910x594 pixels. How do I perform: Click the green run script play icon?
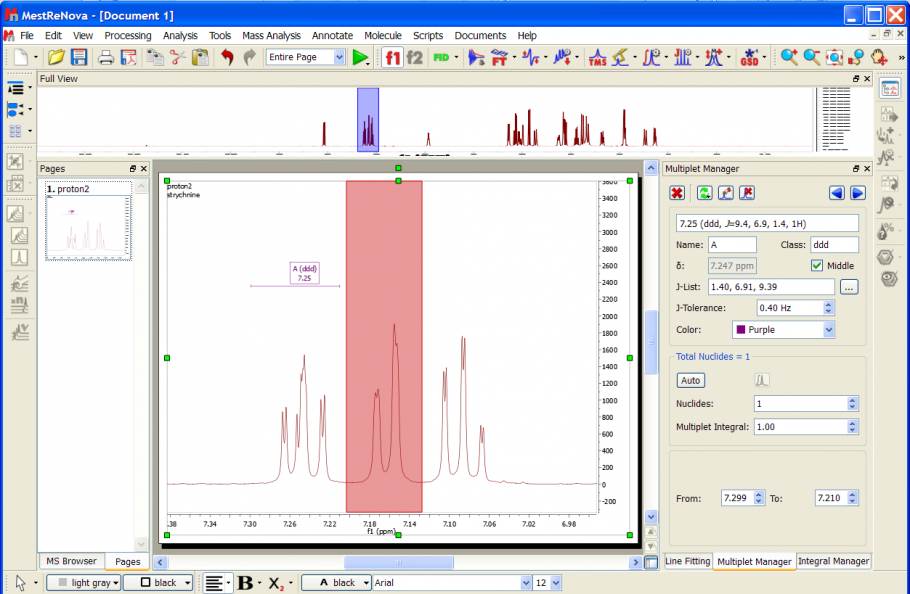[x=359, y=57]
